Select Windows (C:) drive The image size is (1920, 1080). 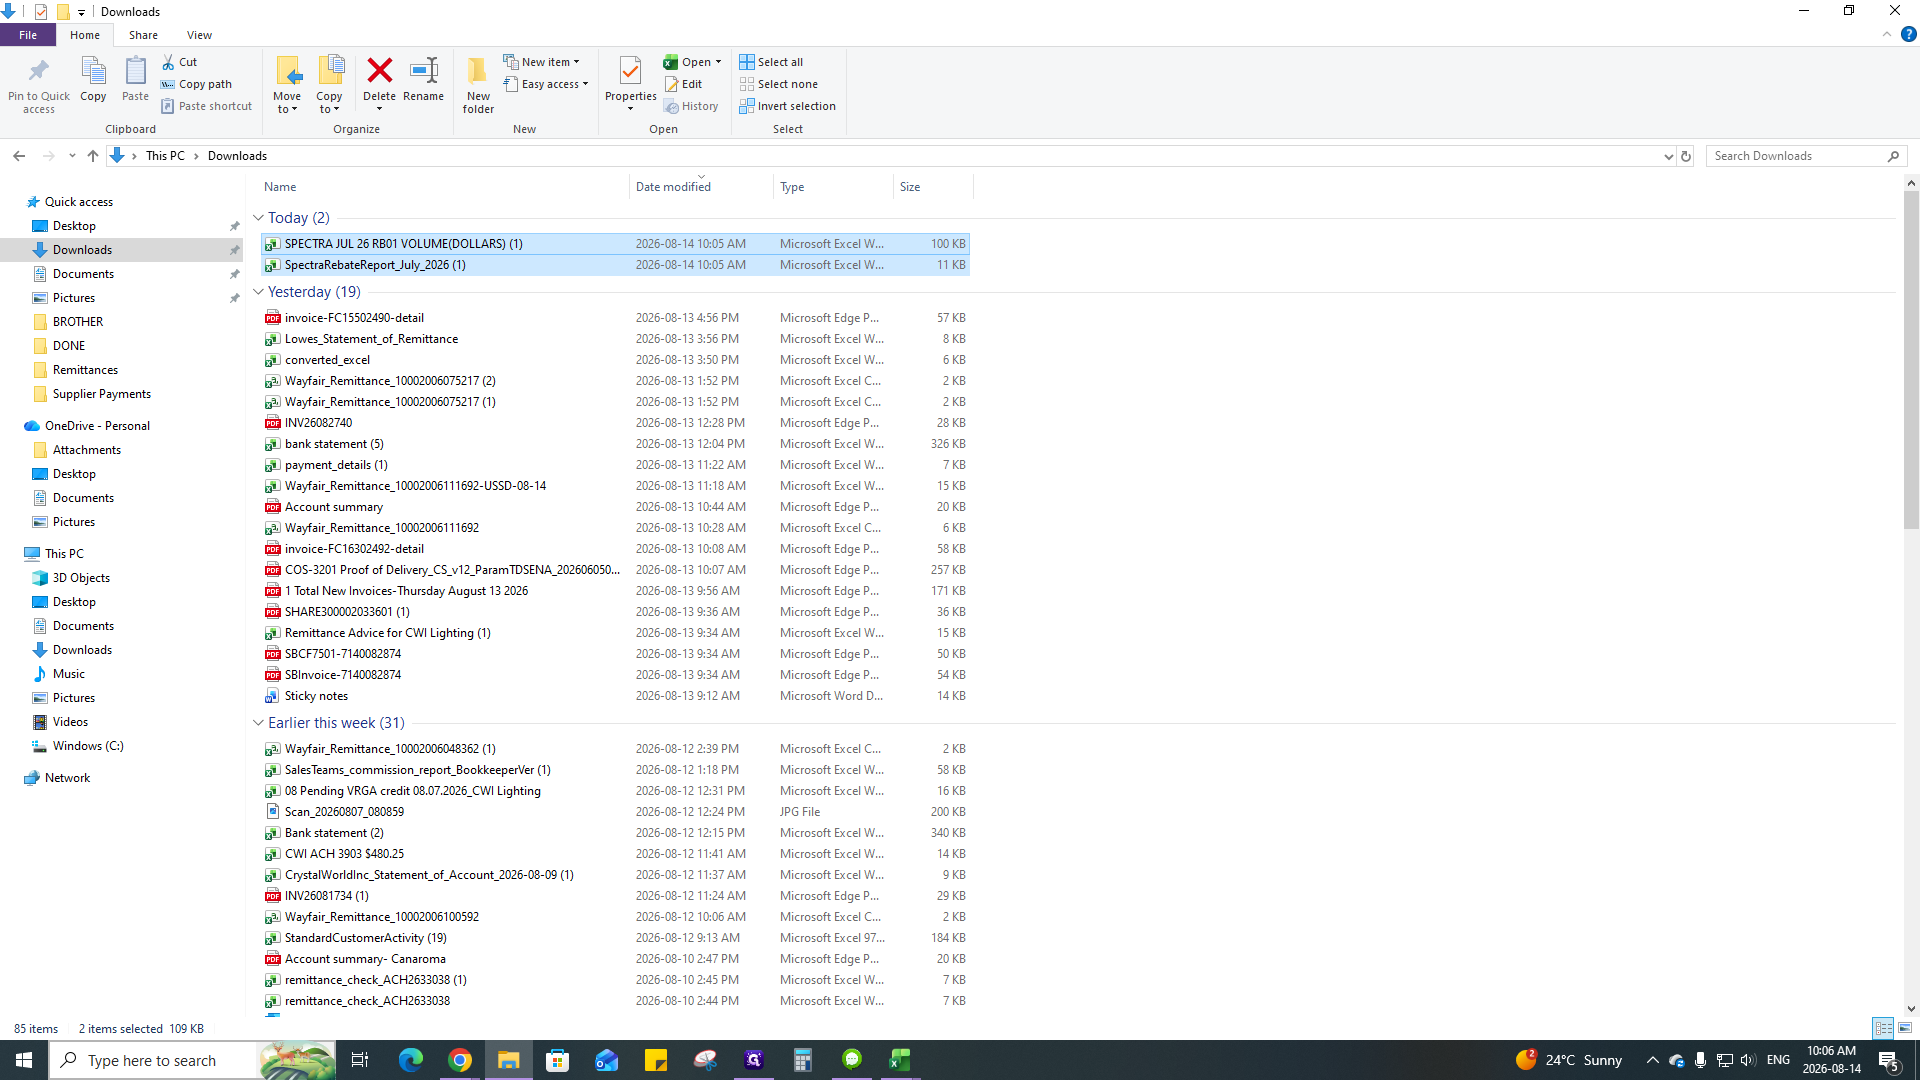tap(88, 746)
